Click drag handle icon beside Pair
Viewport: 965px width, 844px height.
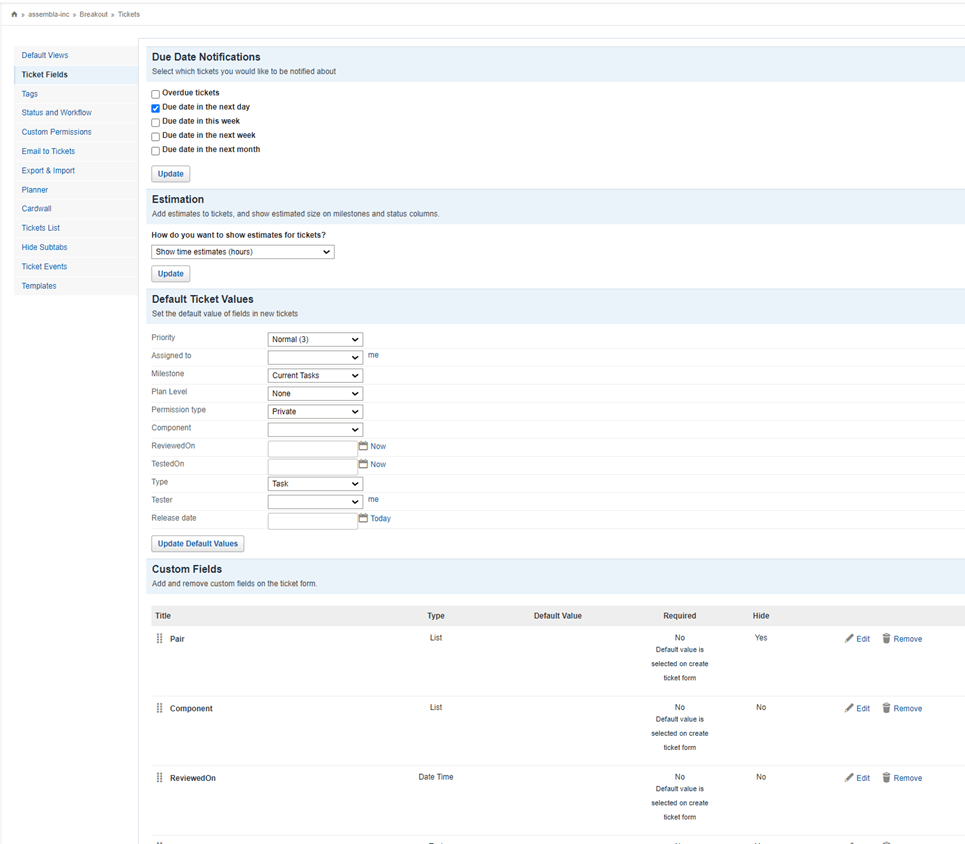pos(159,638)
